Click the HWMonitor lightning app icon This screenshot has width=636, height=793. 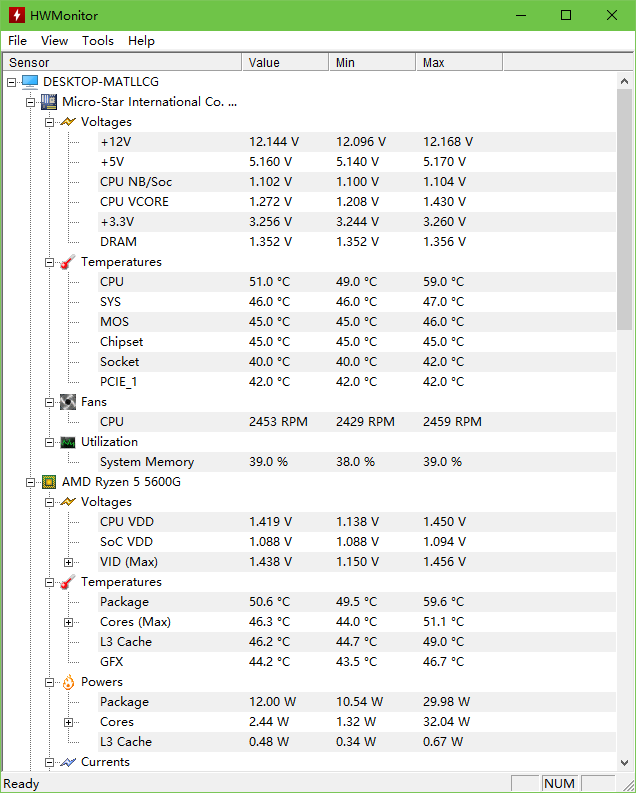tap(15, 15)
